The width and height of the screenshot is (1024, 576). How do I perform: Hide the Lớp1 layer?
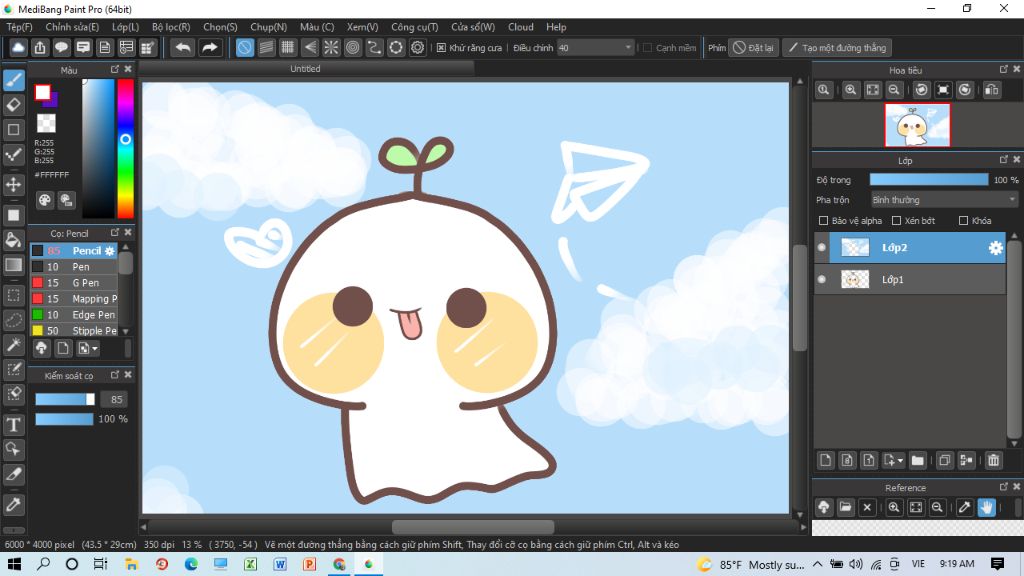click(x=822, y=280)
